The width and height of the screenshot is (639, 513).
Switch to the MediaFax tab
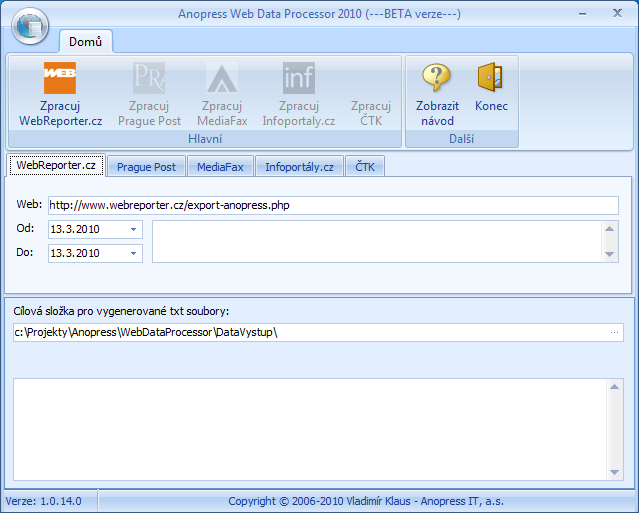click(219, 167)
